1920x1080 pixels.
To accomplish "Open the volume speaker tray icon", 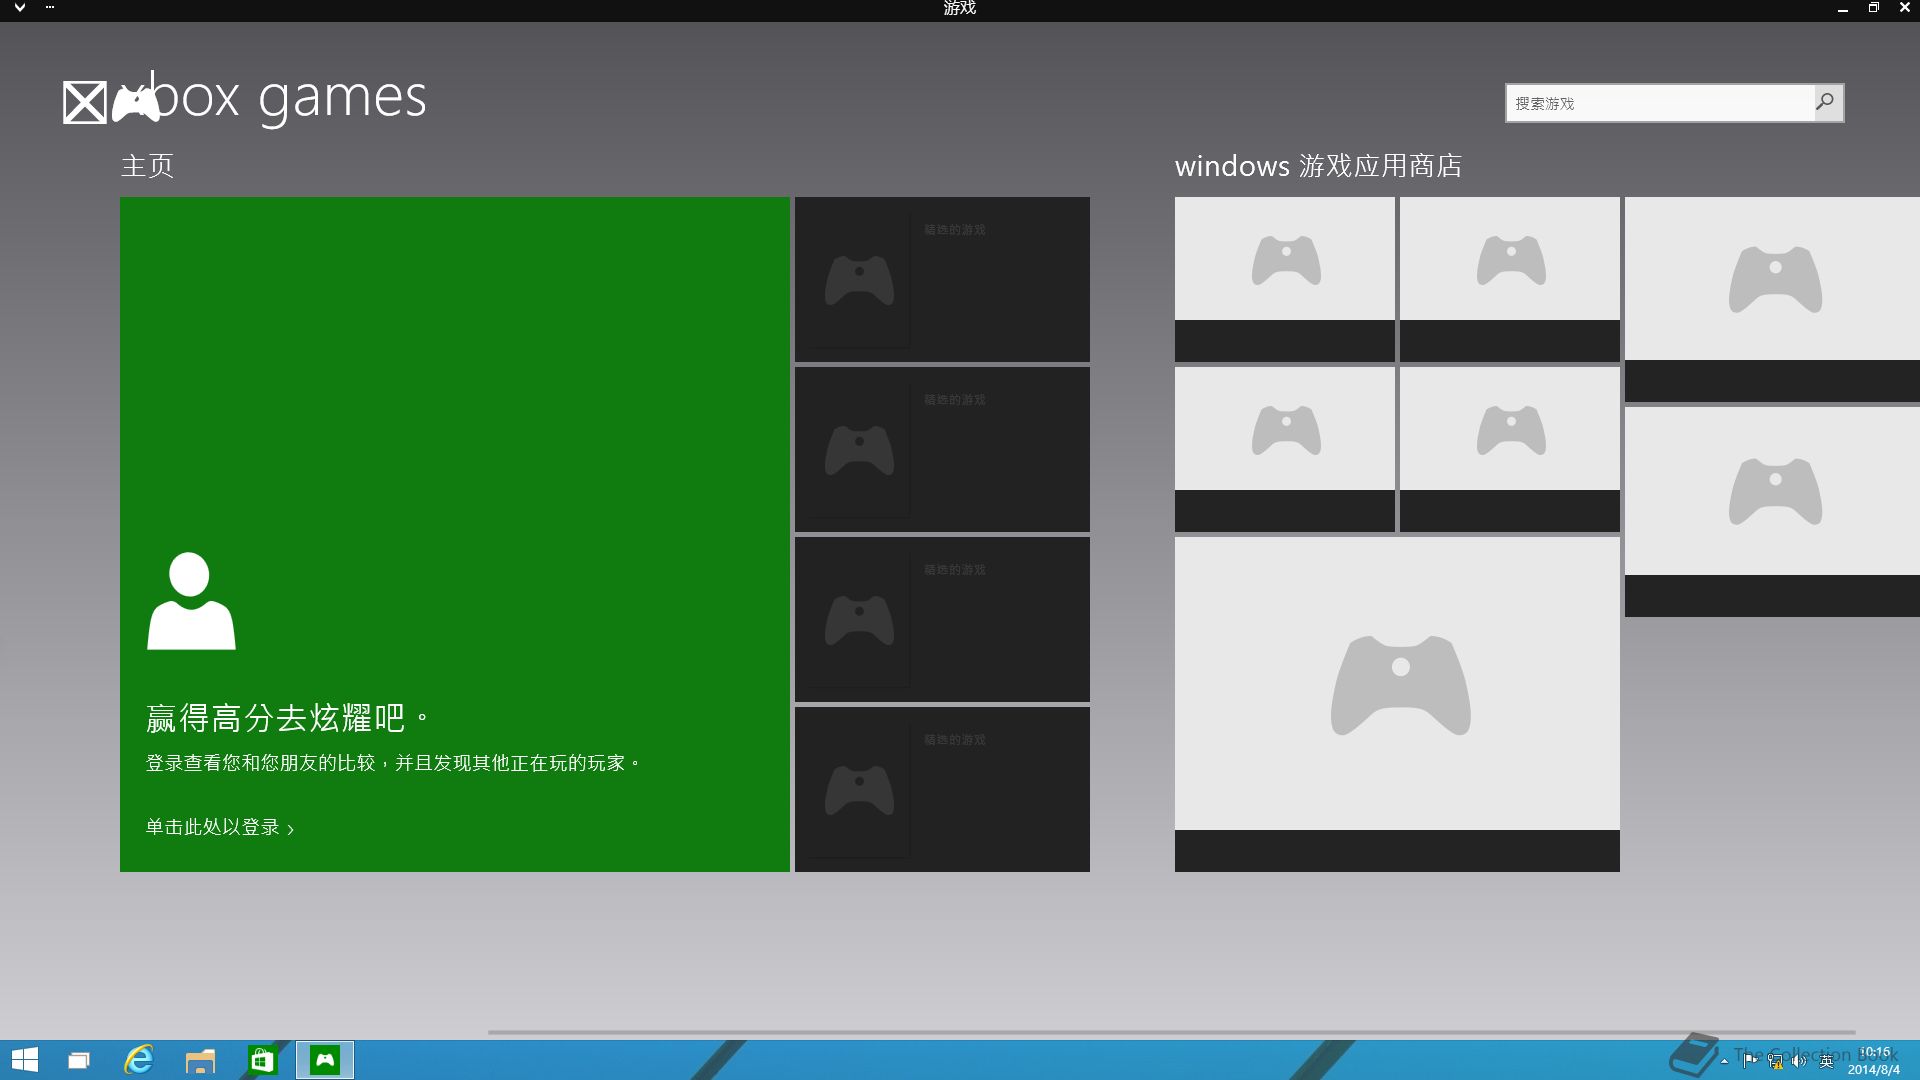I will point(1800,1061).
